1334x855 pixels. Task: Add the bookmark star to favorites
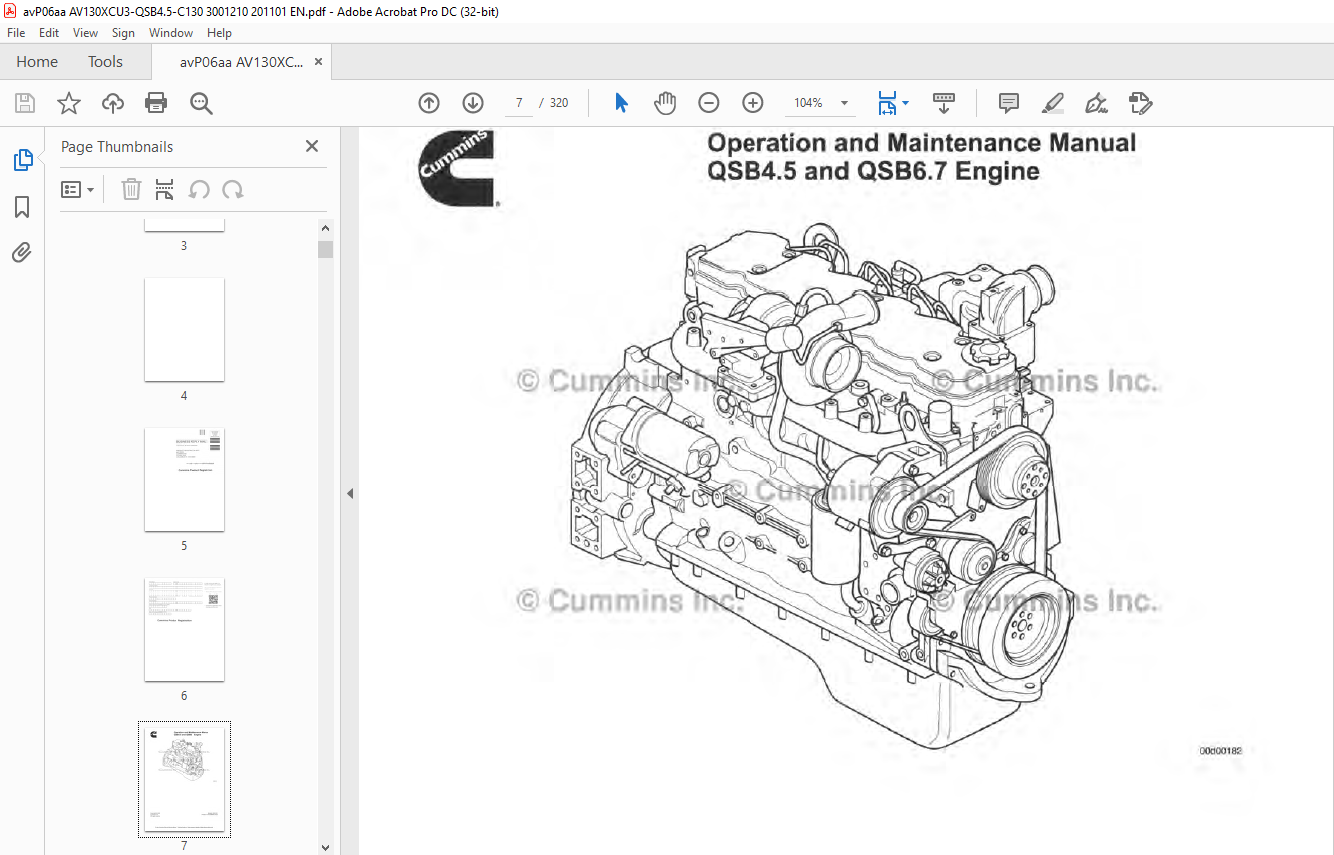tap(69, 103)
